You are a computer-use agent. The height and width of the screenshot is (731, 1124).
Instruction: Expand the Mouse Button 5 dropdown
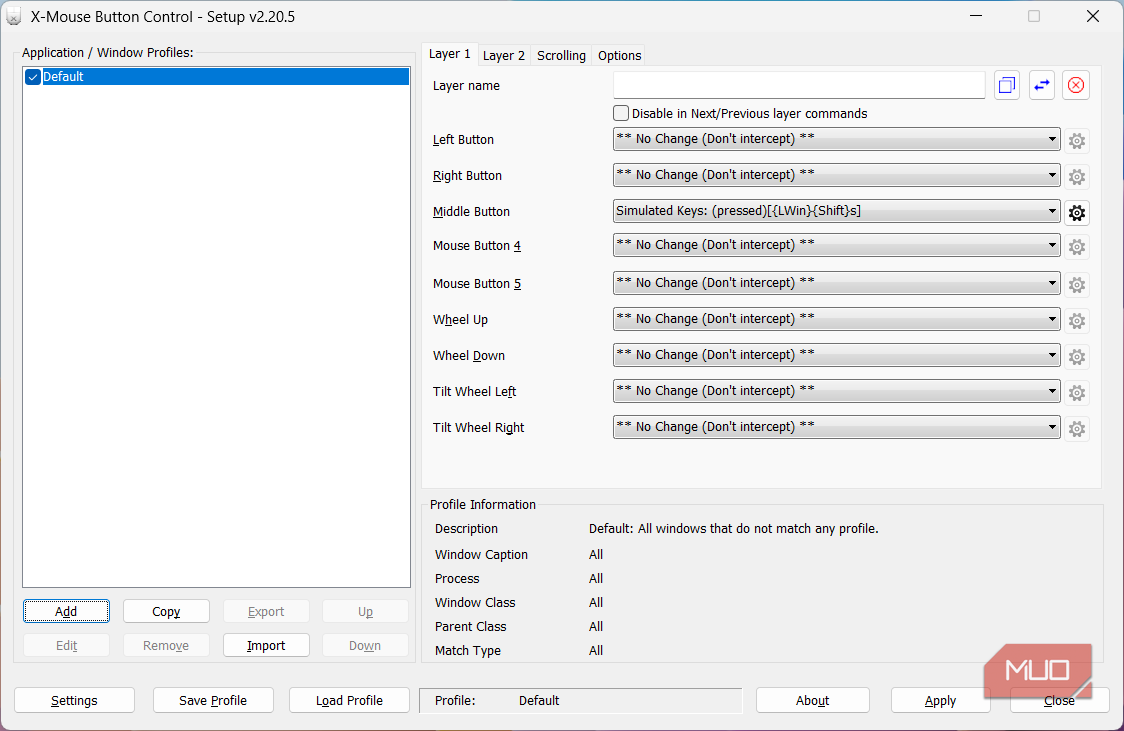coord(837,283)
